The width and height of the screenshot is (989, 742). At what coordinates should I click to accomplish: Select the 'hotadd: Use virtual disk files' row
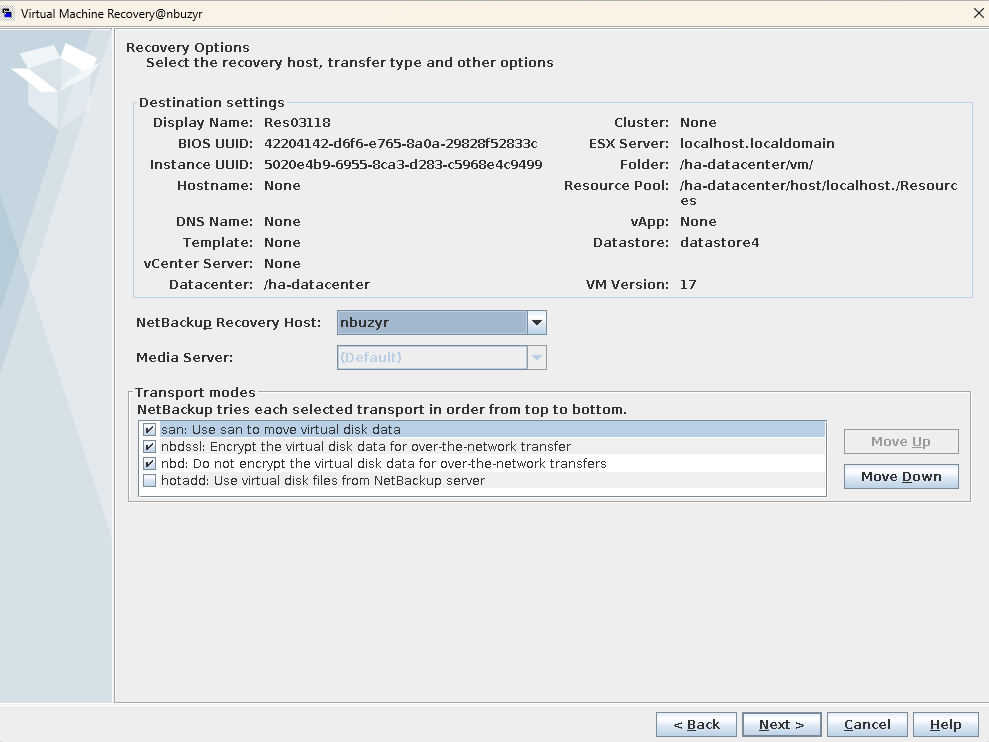(x=482, y=481)
